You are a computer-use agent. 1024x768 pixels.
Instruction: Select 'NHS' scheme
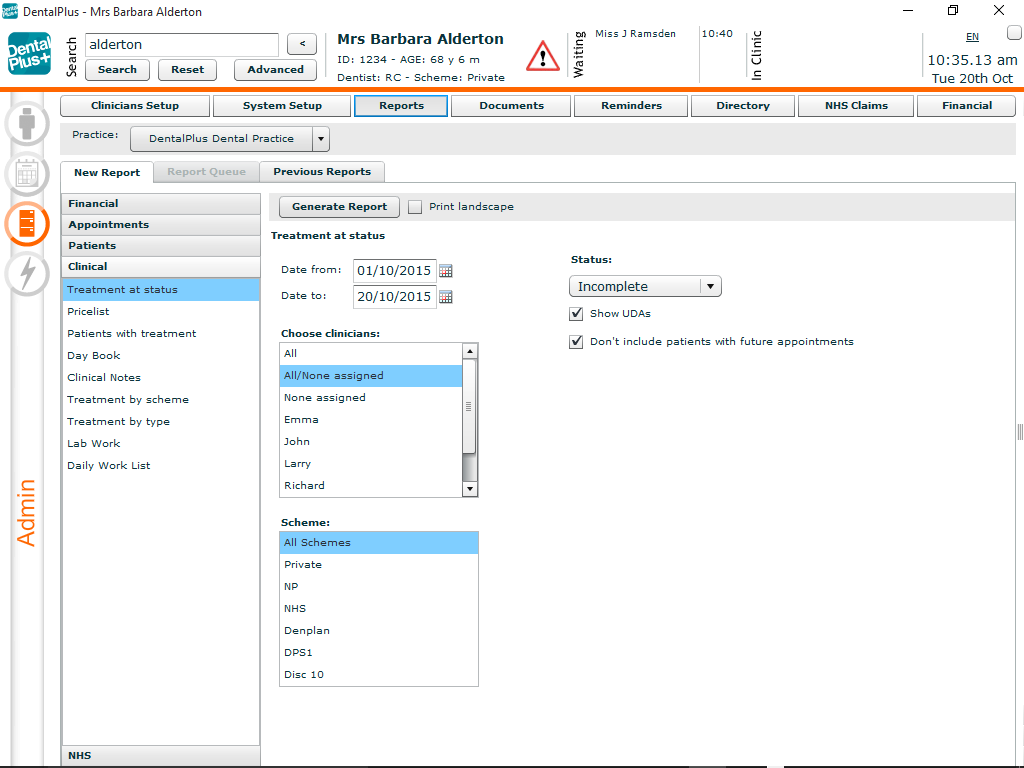coord(379,609)
